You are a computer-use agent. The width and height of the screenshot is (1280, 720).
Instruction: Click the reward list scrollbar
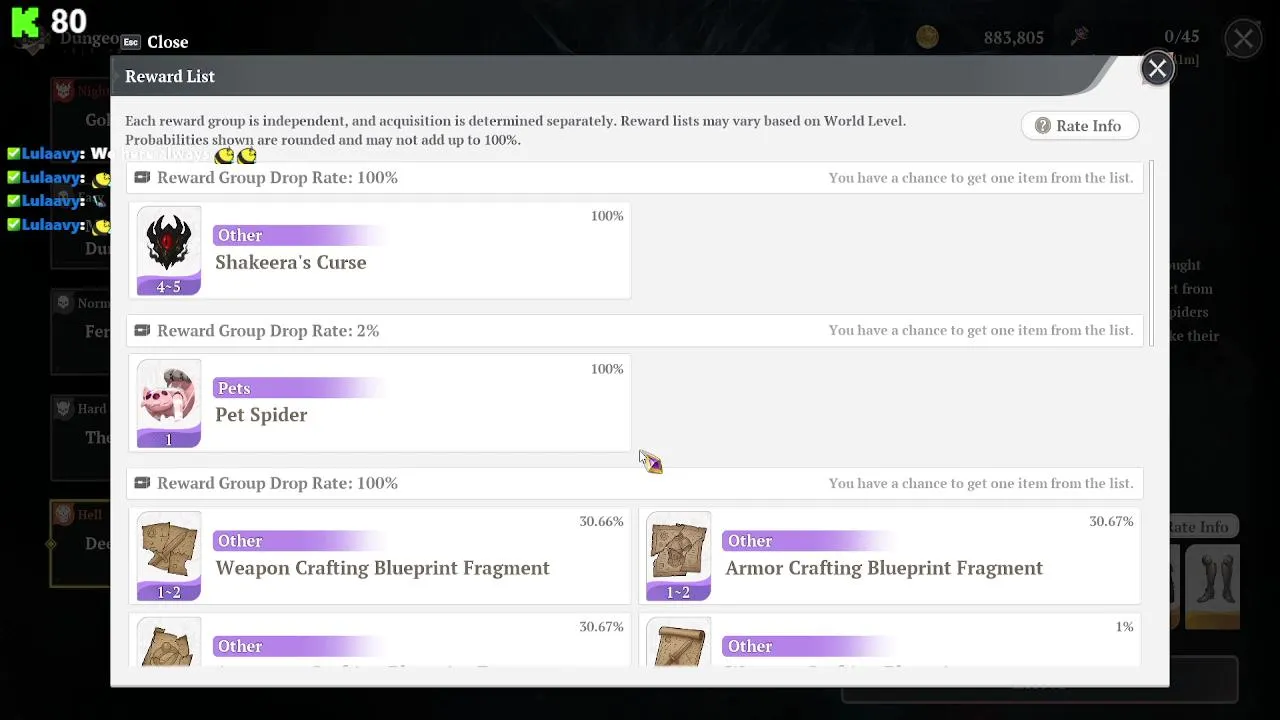1152,254
